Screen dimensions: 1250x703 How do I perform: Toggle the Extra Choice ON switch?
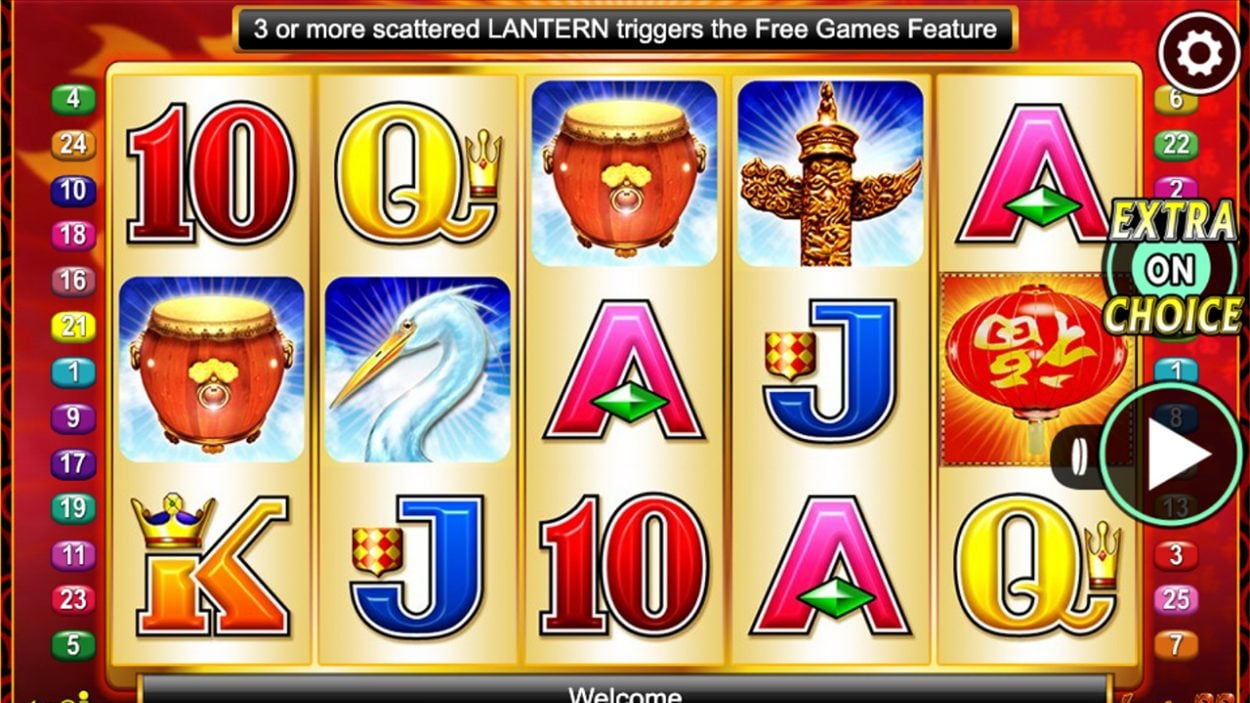[x=1171, y=268]
